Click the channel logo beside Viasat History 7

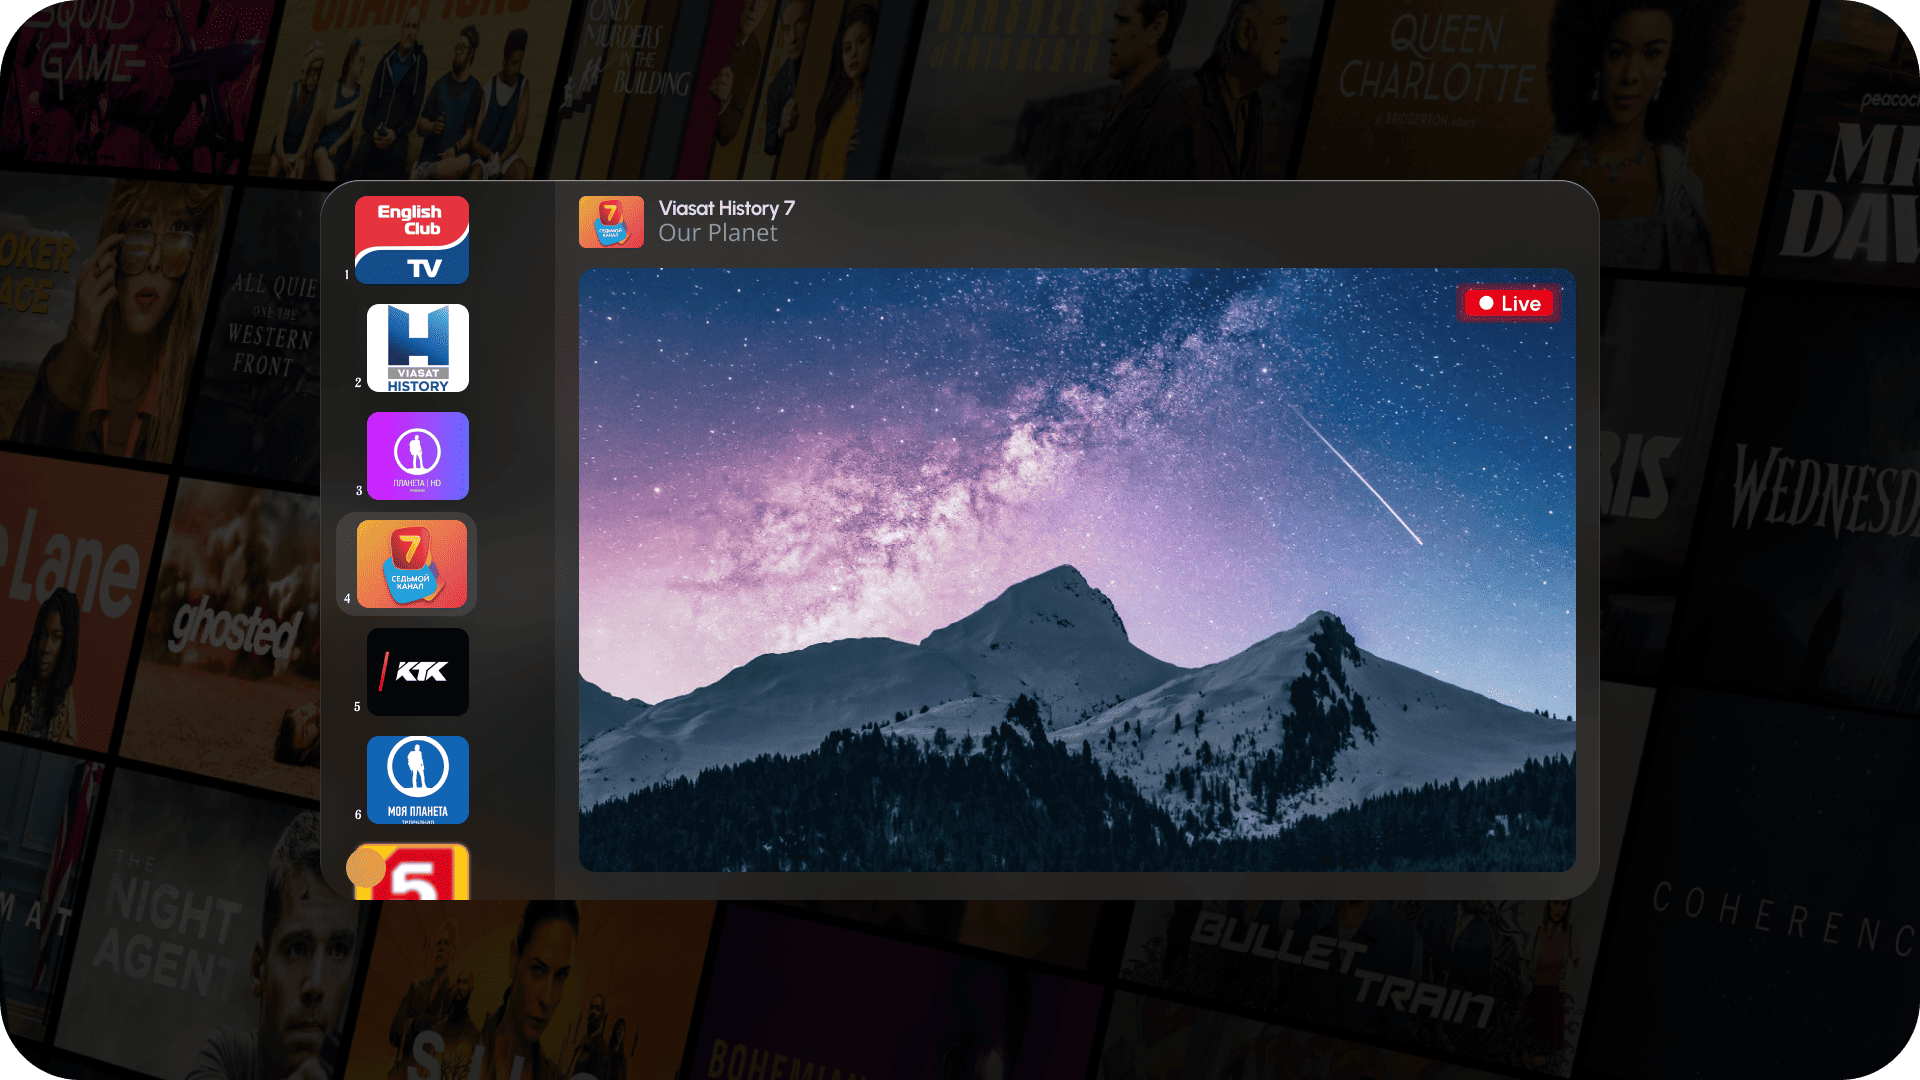point(611,222)
